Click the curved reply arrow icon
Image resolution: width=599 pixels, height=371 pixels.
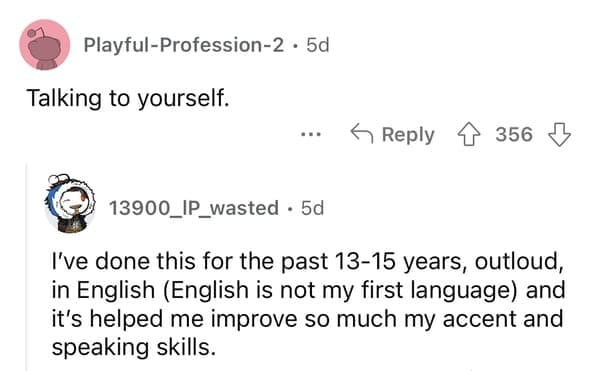[362, 133]
